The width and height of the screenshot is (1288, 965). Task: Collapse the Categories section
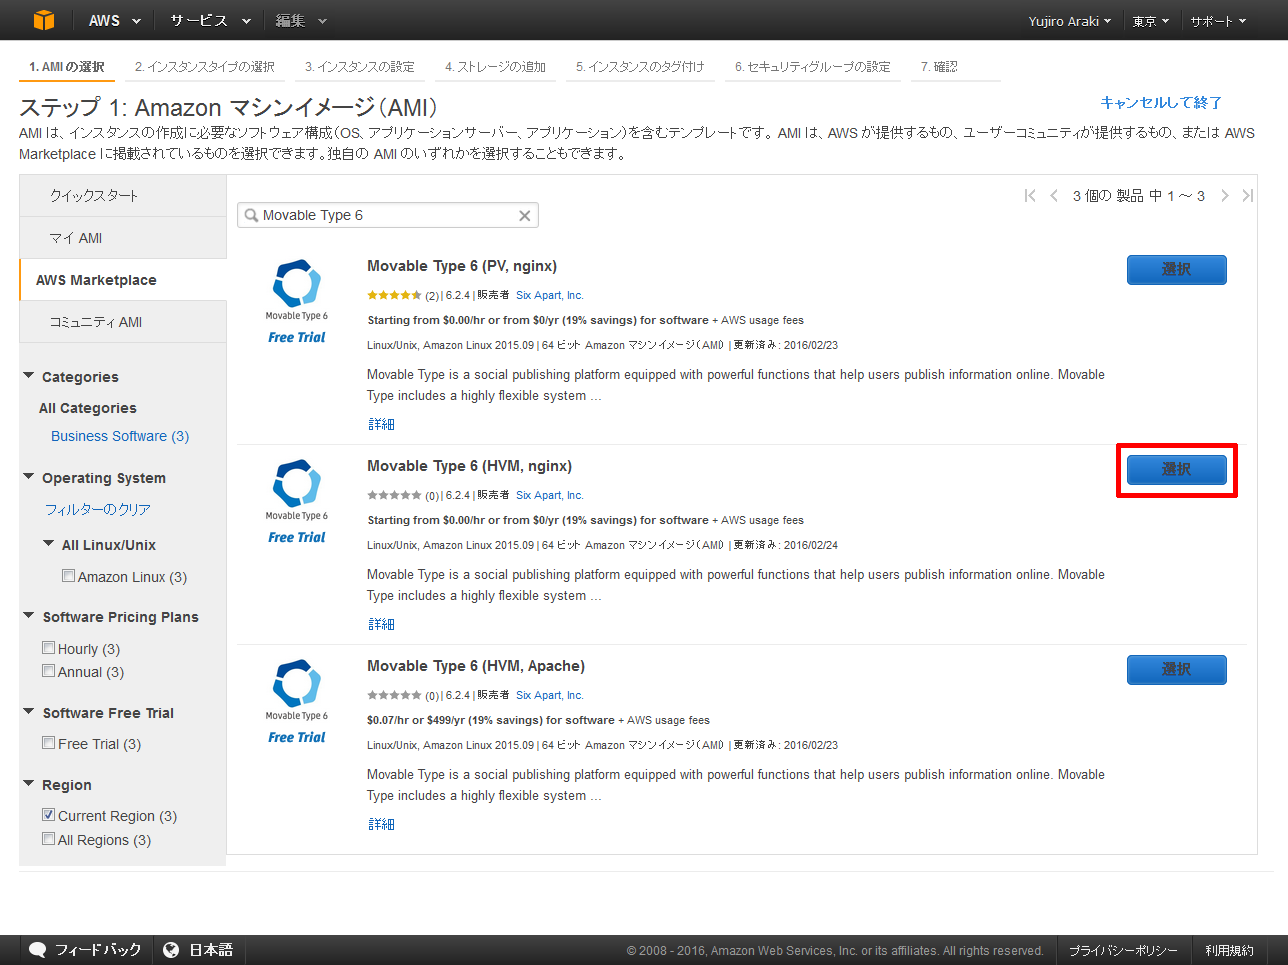click(29, 376)
